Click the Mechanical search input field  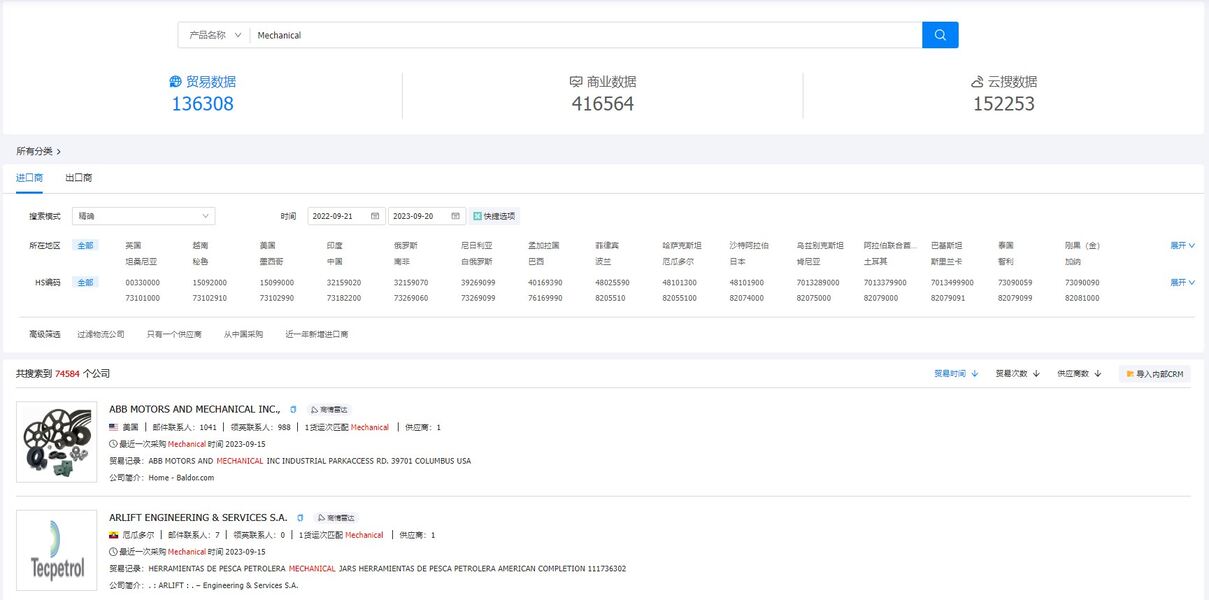(x=586, y=35)
